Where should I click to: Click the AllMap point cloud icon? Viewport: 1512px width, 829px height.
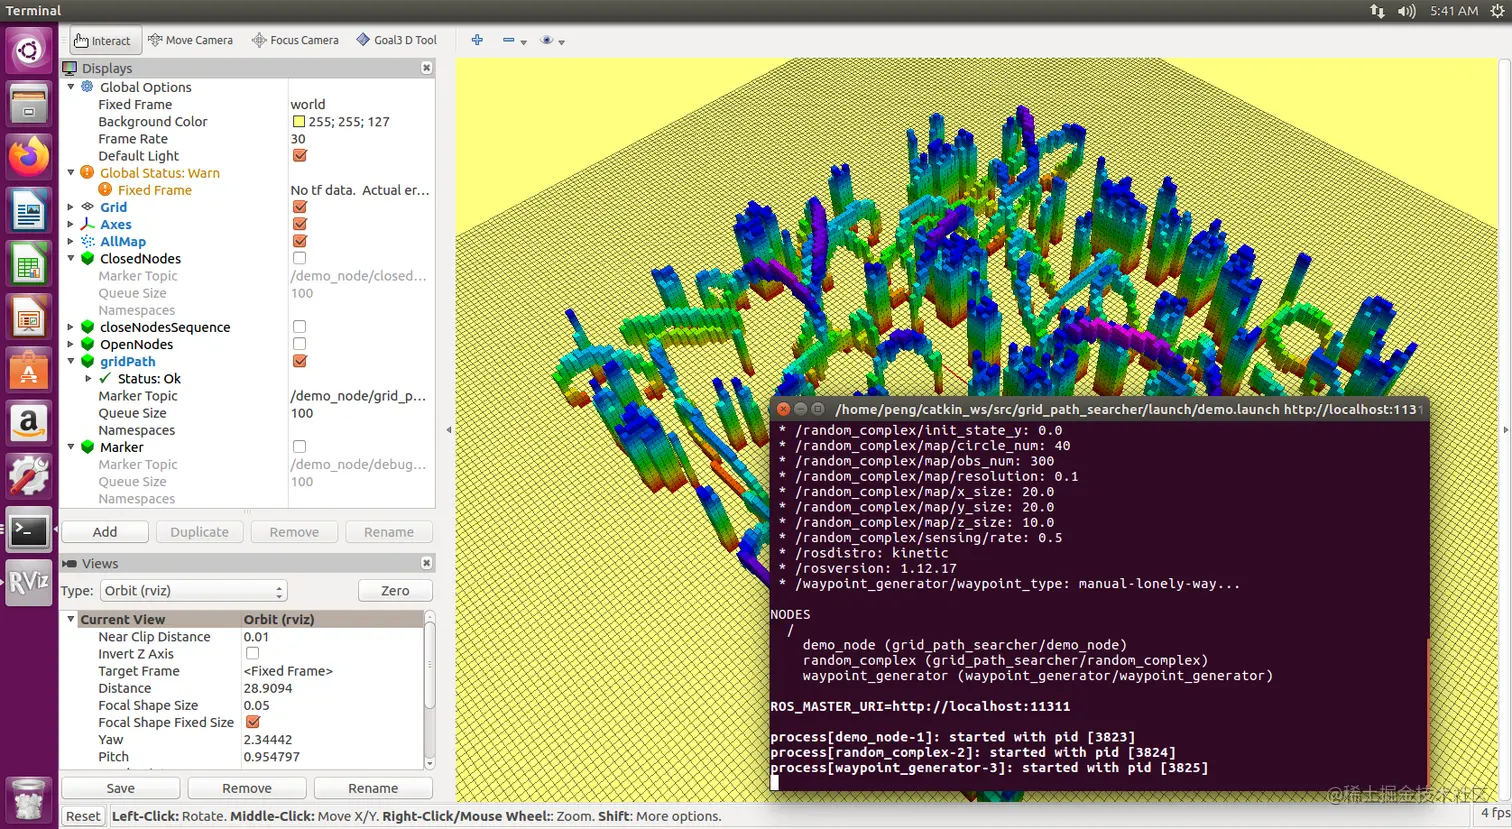87,241
